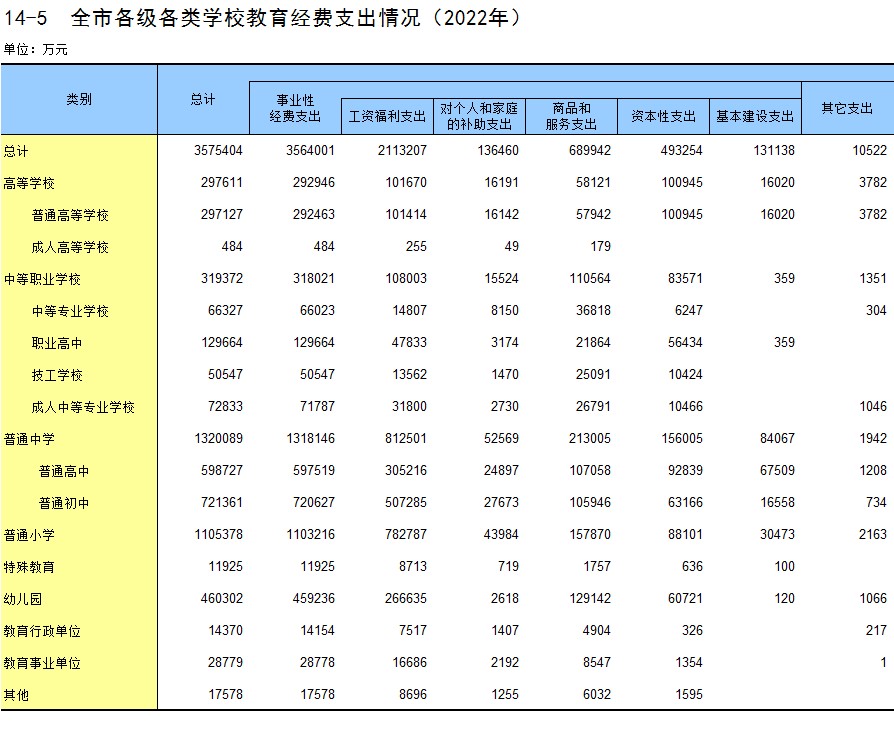Screen dimensions: 894x743
Task: Select the 其它支出 column header
Action: (847, 108)
